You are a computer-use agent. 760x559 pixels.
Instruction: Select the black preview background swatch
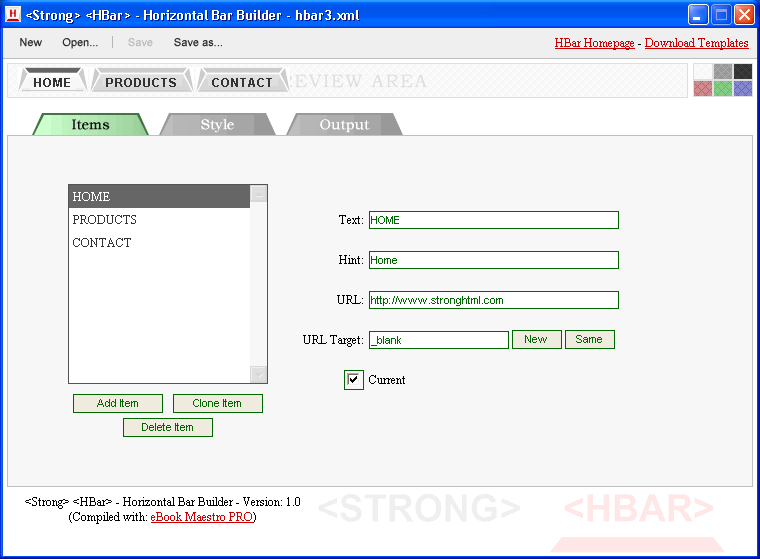click(743, 72)
